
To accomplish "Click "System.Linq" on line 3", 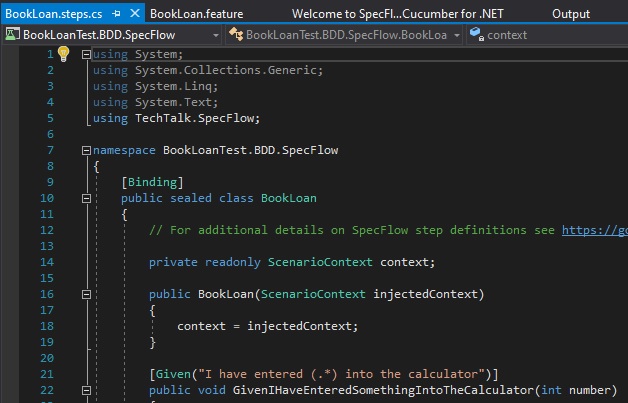I will 174,86.
